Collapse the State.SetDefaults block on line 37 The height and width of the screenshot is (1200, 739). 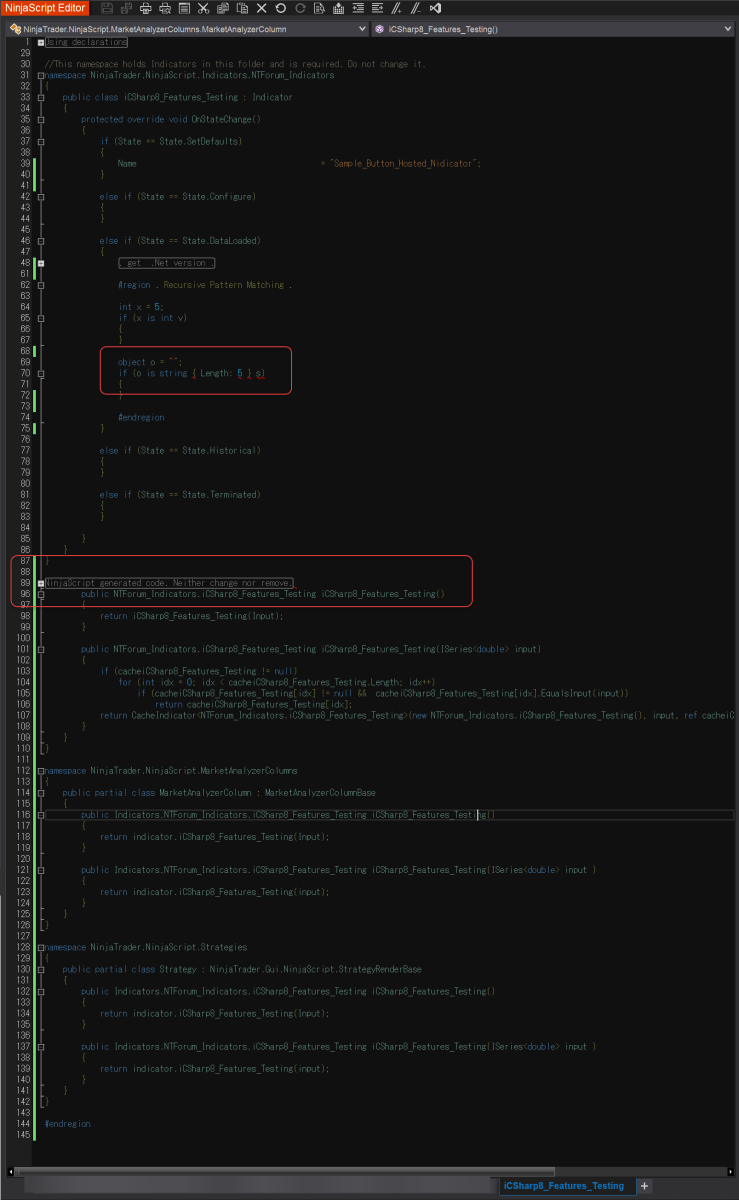coord(41,142)
